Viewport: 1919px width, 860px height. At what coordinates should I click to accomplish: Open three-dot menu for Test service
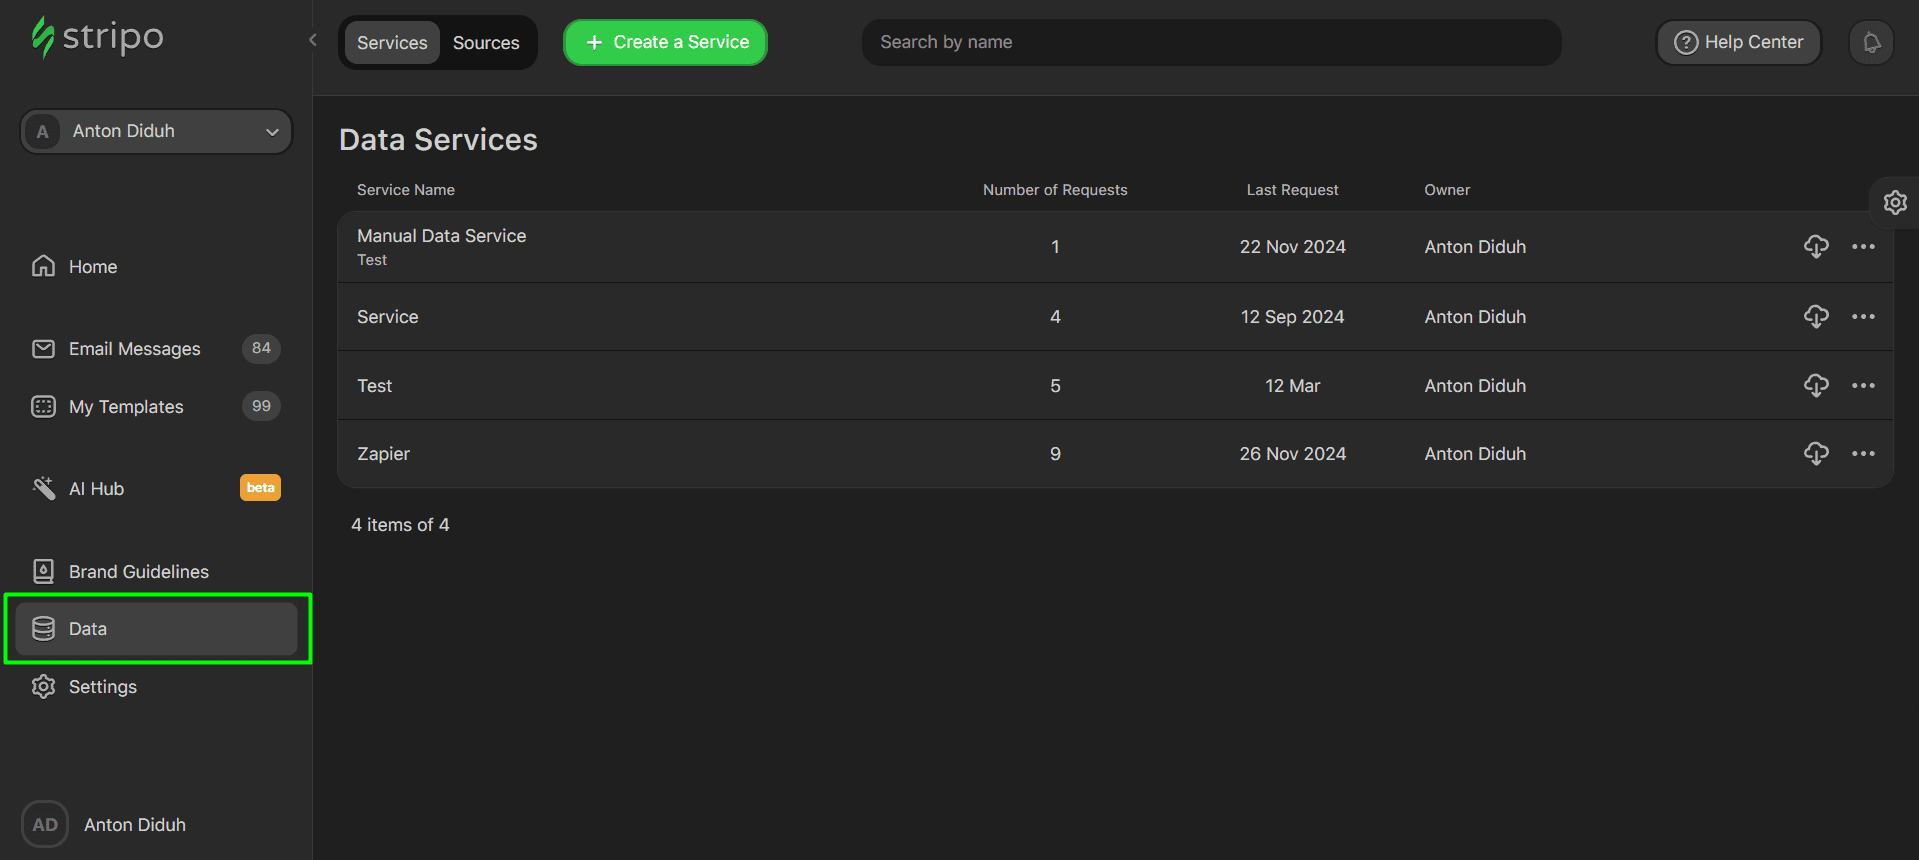[1863, 386]
